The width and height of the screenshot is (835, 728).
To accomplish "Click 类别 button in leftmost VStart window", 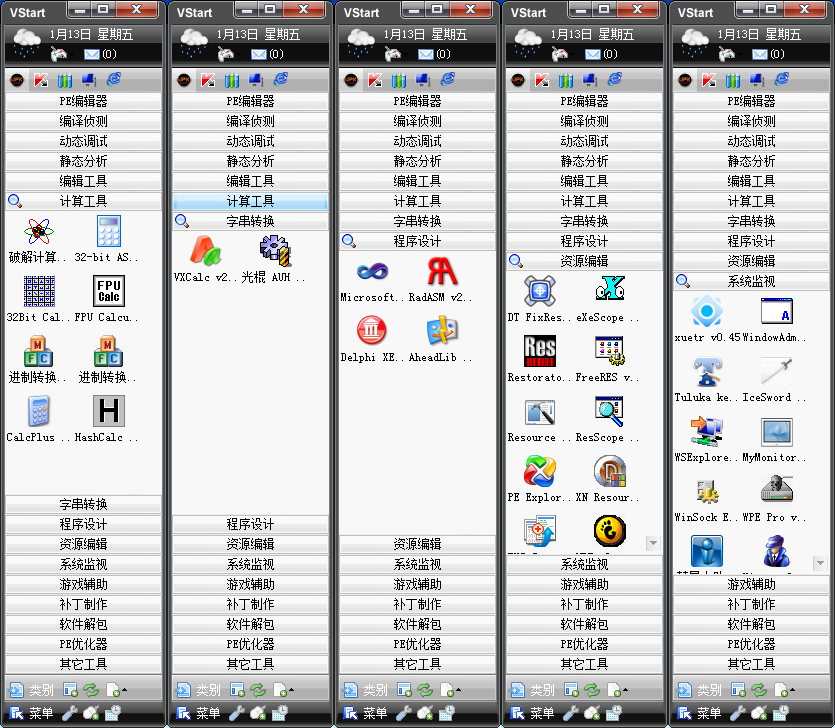I will tap(32, 690).
